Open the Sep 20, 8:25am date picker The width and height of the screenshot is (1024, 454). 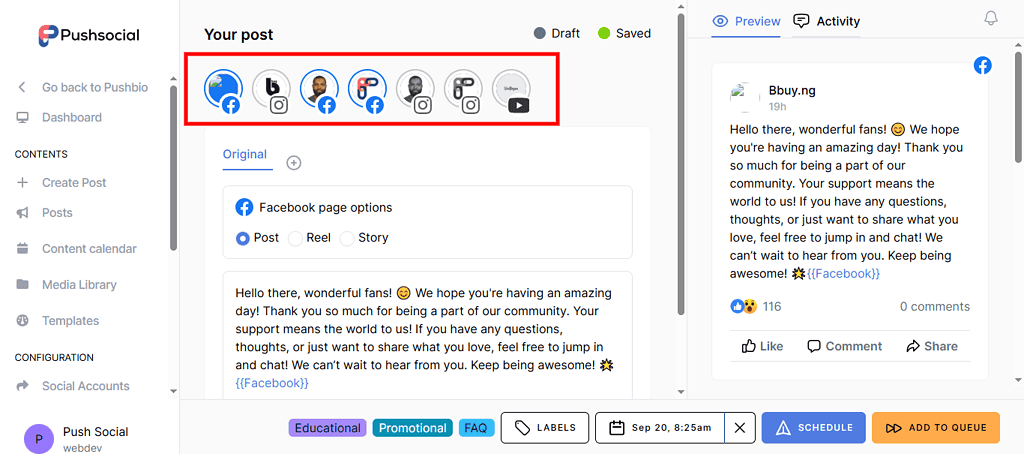(x=660, y=428)
